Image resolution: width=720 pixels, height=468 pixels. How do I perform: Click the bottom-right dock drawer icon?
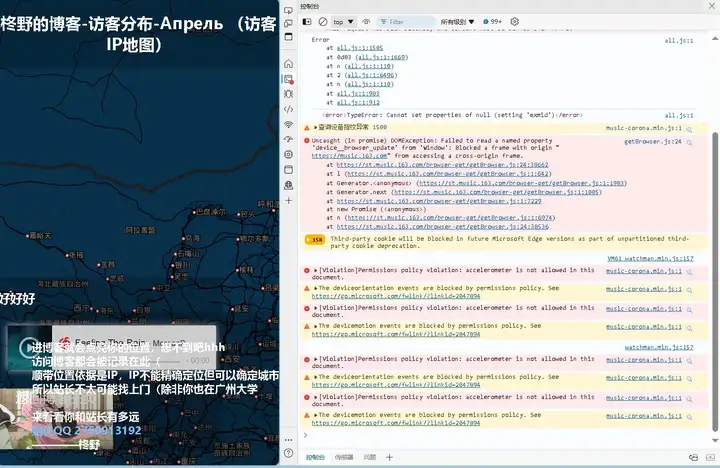[x=693, y=457]
